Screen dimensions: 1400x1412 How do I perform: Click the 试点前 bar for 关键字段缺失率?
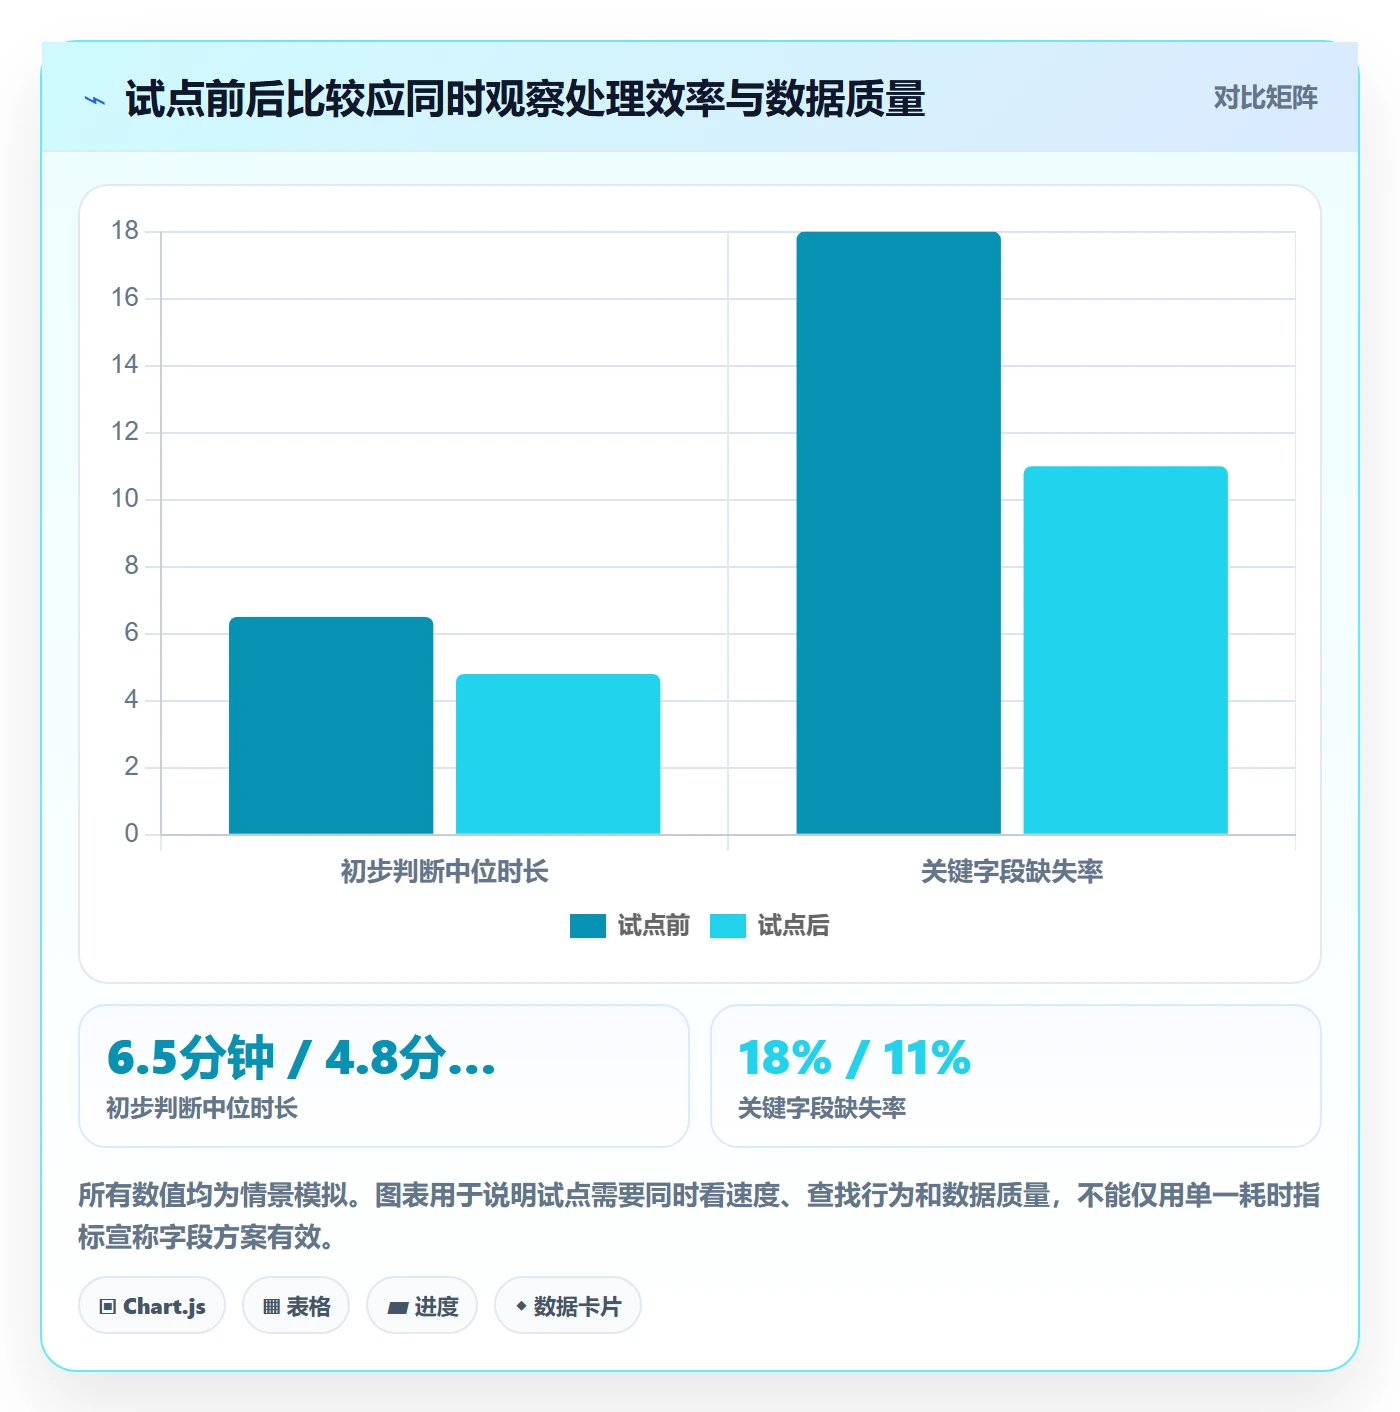point(899,533)
